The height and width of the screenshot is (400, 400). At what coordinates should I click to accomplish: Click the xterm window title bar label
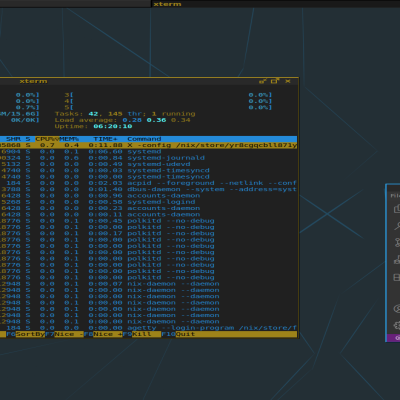pyautogui.click(x=33, y=81)
